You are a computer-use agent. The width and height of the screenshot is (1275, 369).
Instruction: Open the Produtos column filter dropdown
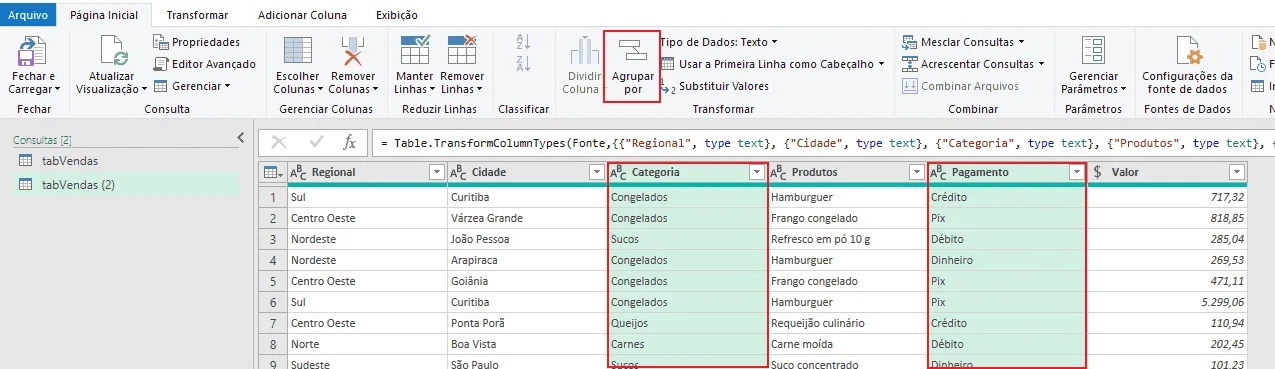pyautogui.click(x=916, y=172)
